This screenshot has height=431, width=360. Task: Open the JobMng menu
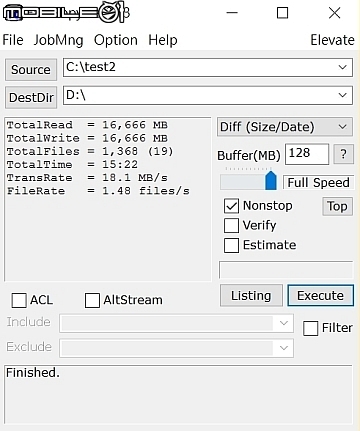[58, 40]
